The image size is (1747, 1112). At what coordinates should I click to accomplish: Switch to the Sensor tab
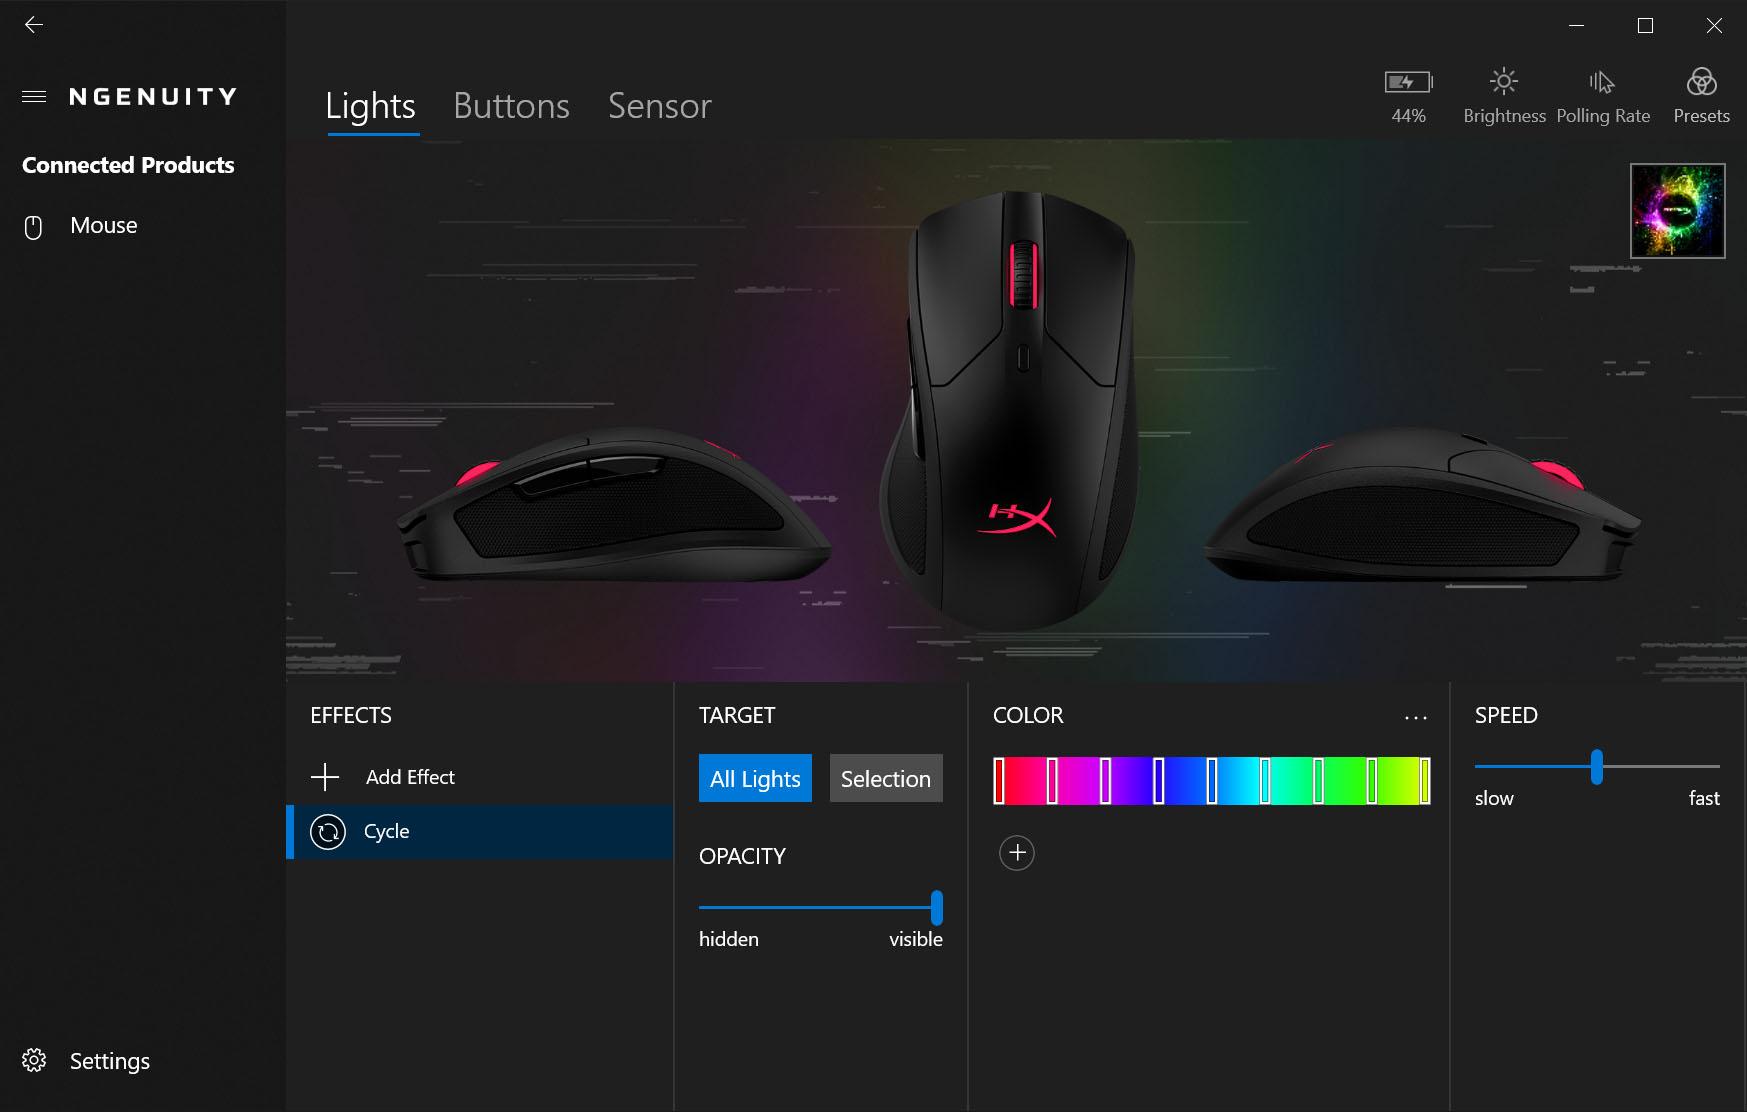(660, 106)
